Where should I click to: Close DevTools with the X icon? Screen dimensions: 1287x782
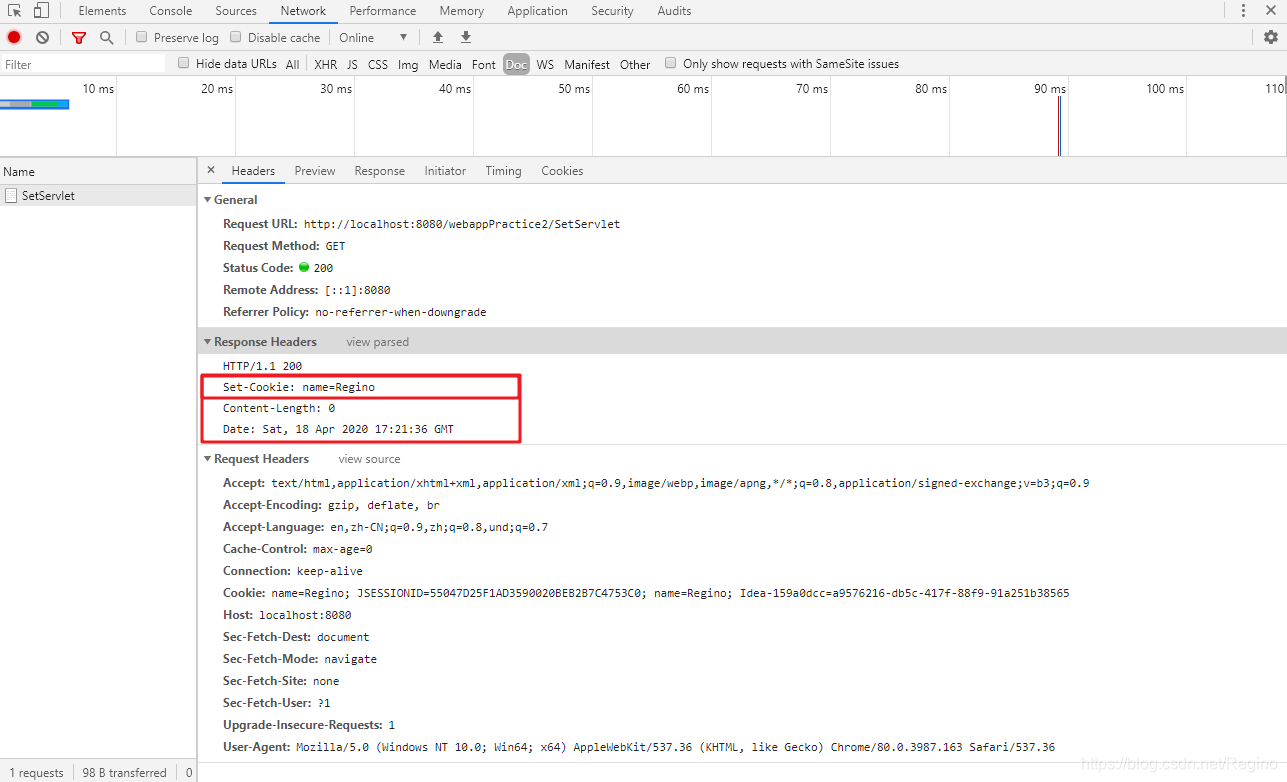[x=1271, y=11]
